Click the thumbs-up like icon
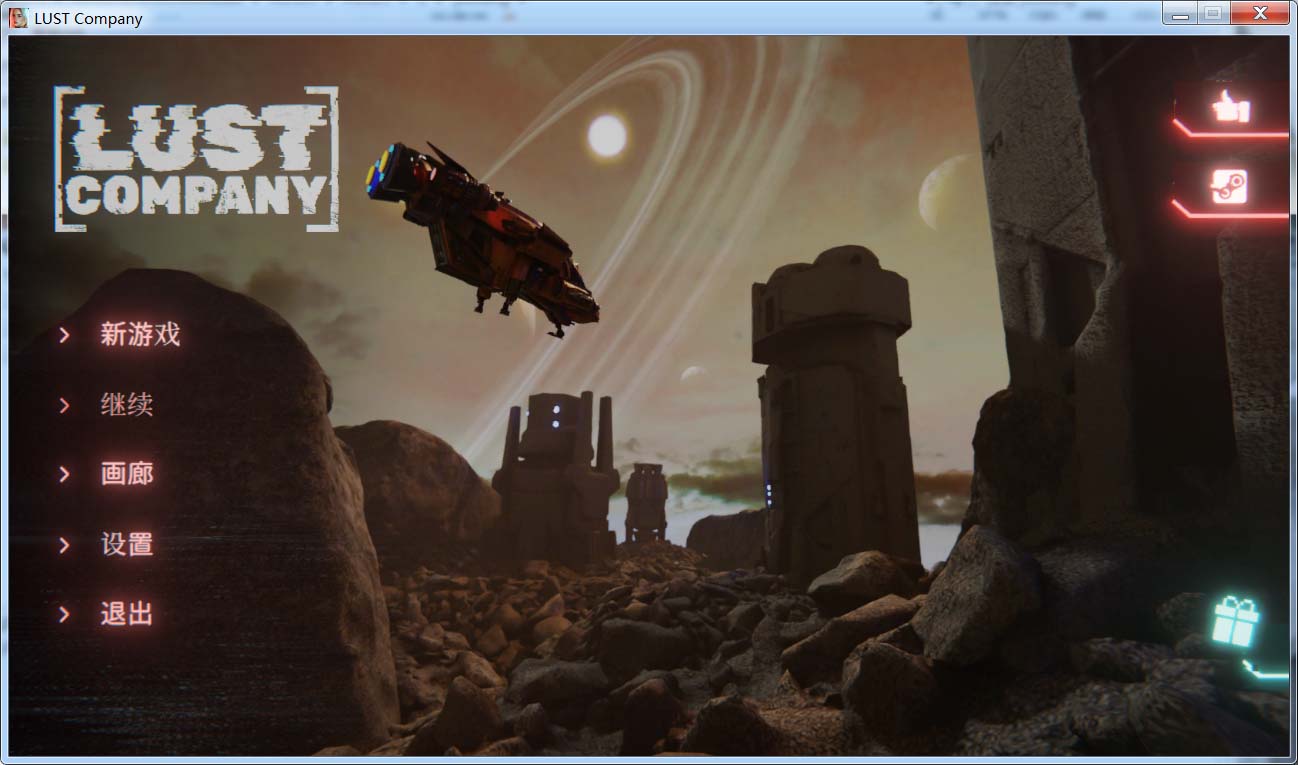 (x=1230, y=107)
